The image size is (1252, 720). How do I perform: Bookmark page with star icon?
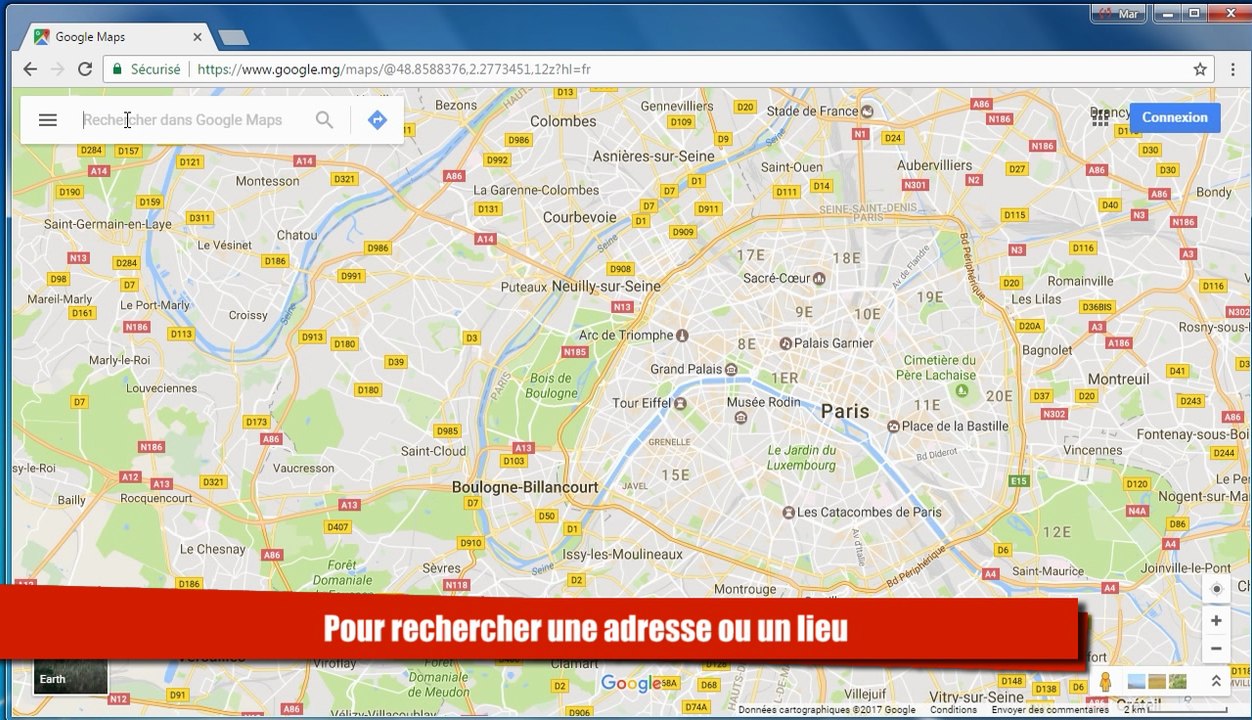coord(1200,69)
